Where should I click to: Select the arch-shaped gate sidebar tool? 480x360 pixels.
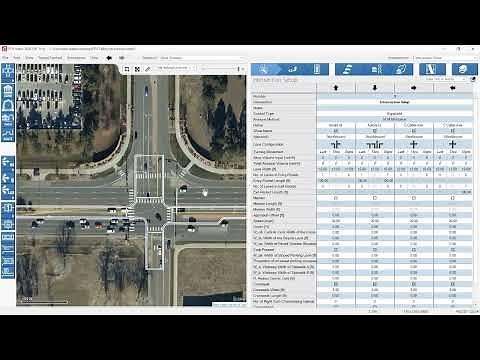8,106
